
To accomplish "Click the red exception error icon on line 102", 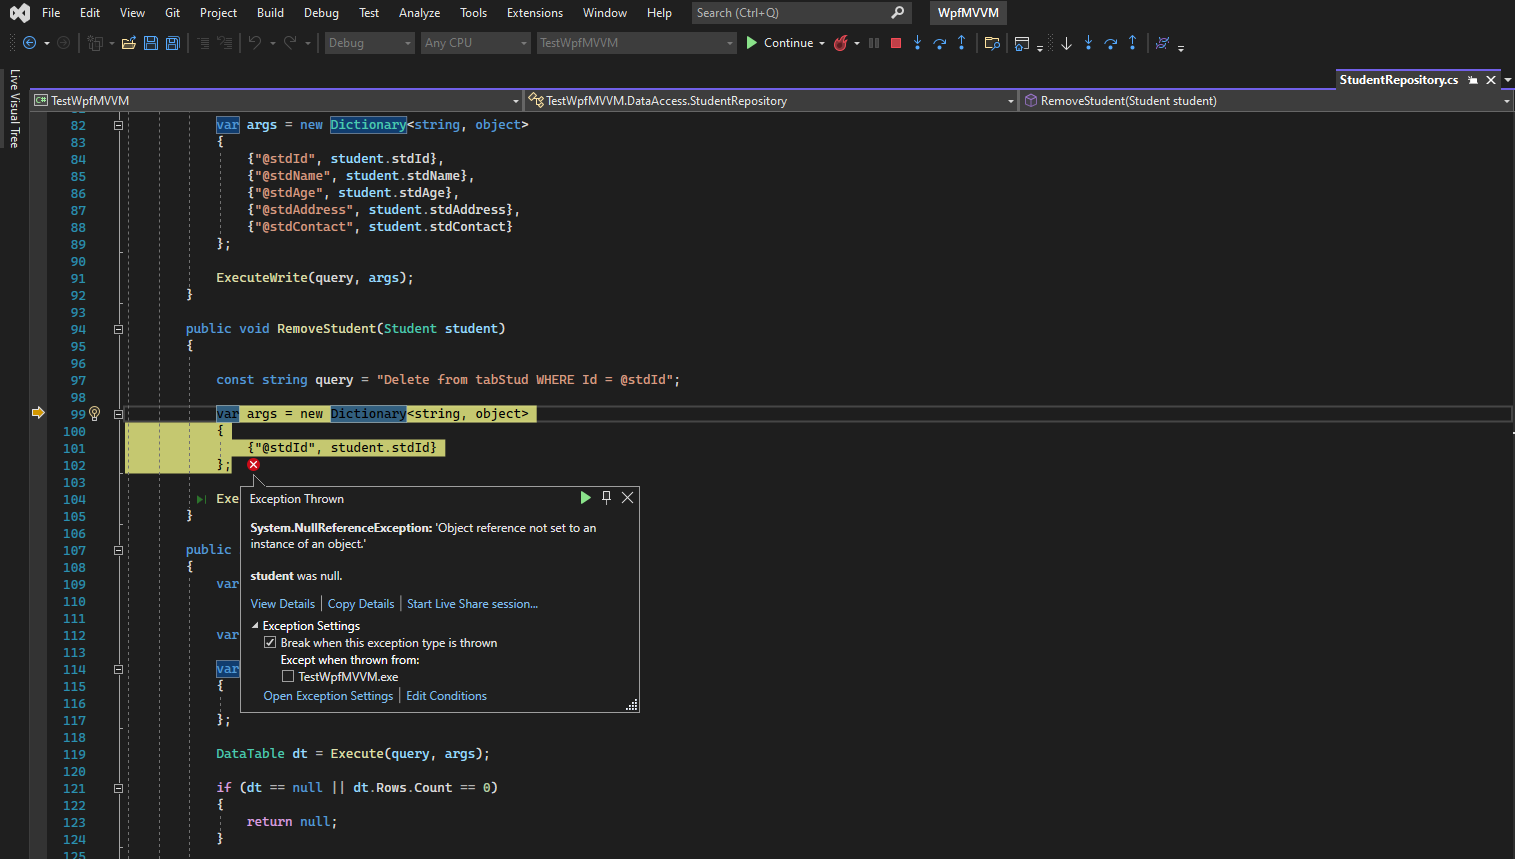I will [253, 465].
